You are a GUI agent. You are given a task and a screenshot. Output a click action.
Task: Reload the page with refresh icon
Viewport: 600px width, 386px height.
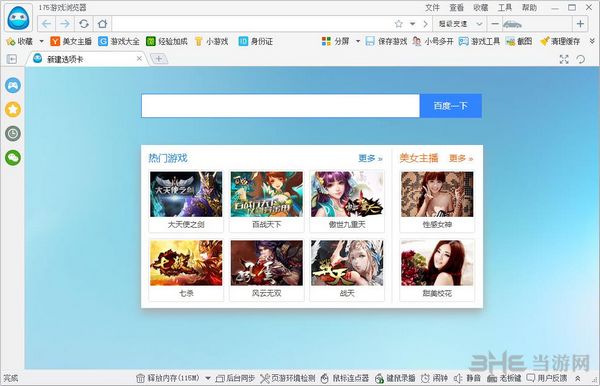[84, 24]
